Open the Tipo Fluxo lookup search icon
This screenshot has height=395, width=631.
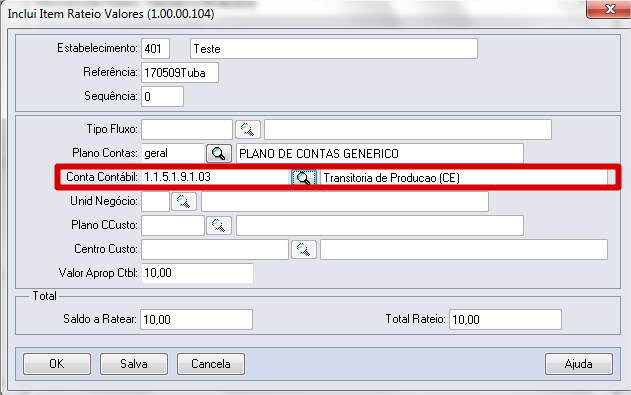click(247, 130)
